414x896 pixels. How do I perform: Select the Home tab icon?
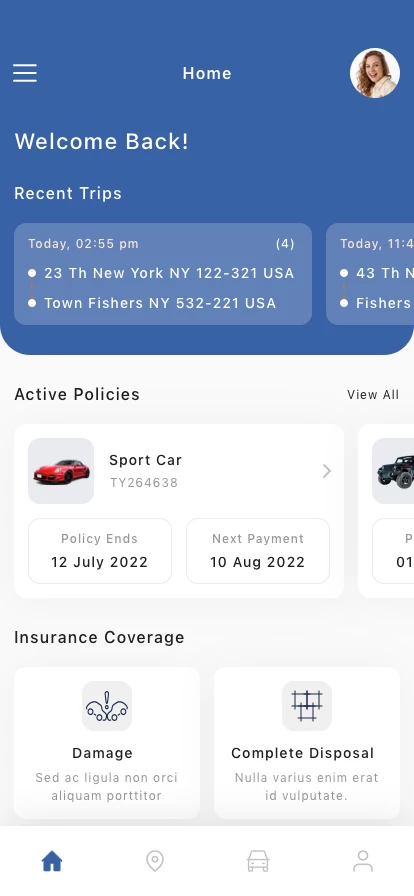52,861
